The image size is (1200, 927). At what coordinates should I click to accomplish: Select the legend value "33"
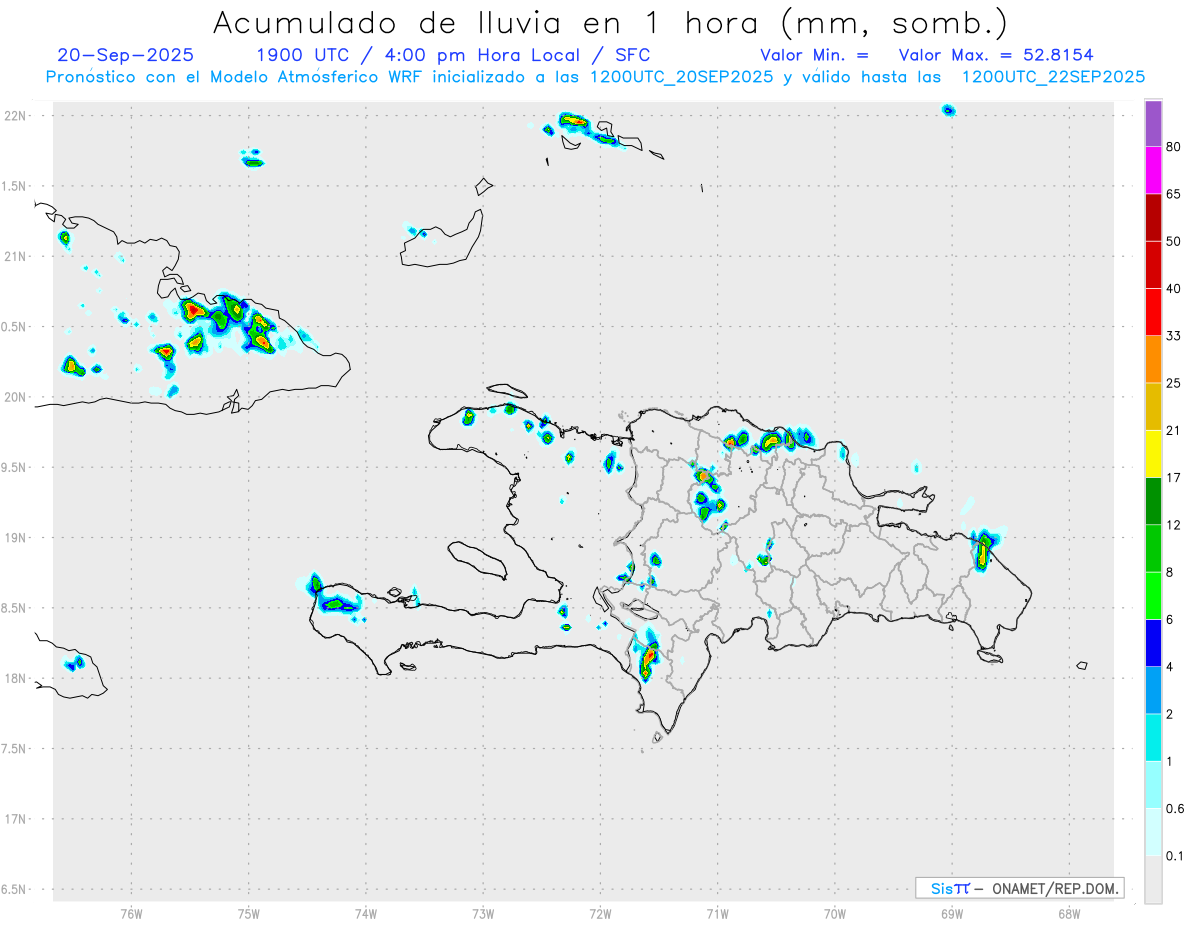point(1174,336)
